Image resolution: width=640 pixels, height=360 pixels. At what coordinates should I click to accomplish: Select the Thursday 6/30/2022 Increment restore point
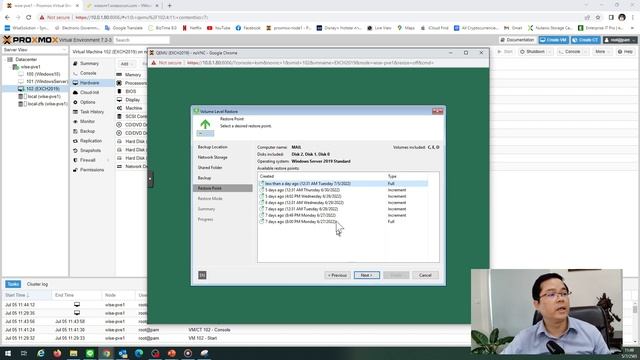pyautogui.click(x=344, y=190)
